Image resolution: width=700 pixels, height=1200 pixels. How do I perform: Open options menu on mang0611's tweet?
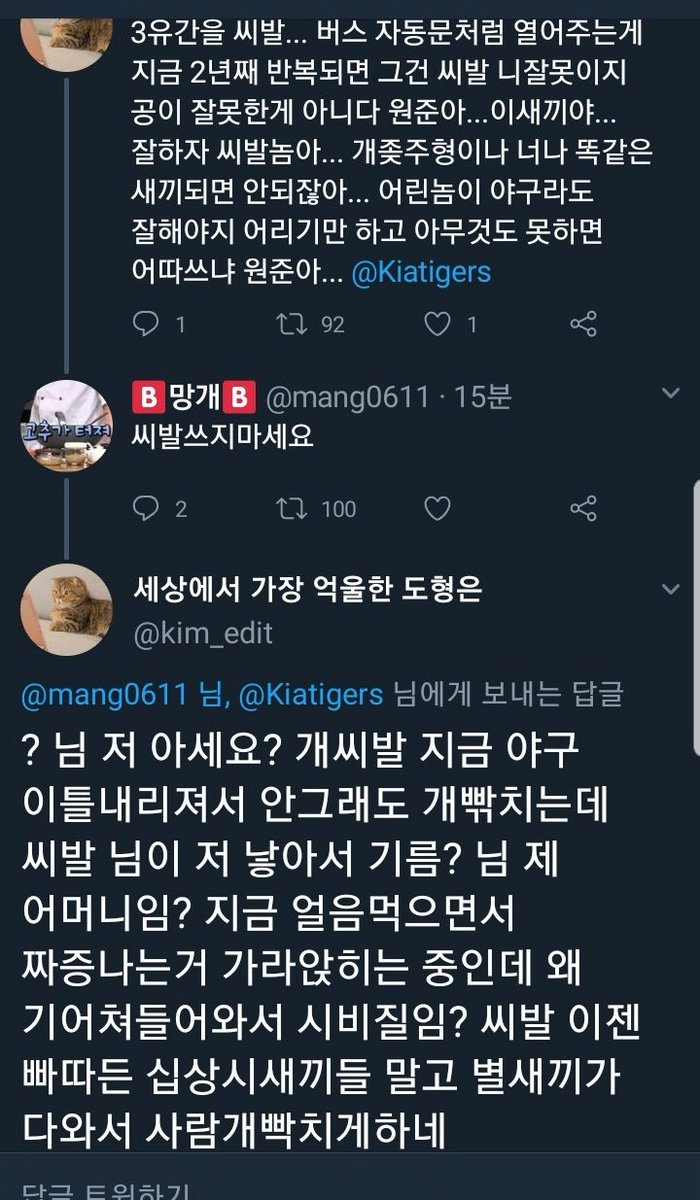[x=672, y=393]
